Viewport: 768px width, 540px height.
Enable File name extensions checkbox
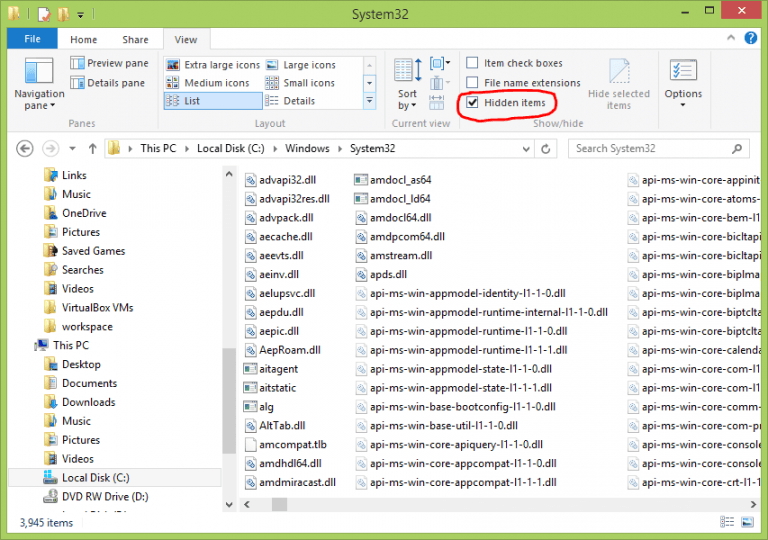[x=473, y=83]
